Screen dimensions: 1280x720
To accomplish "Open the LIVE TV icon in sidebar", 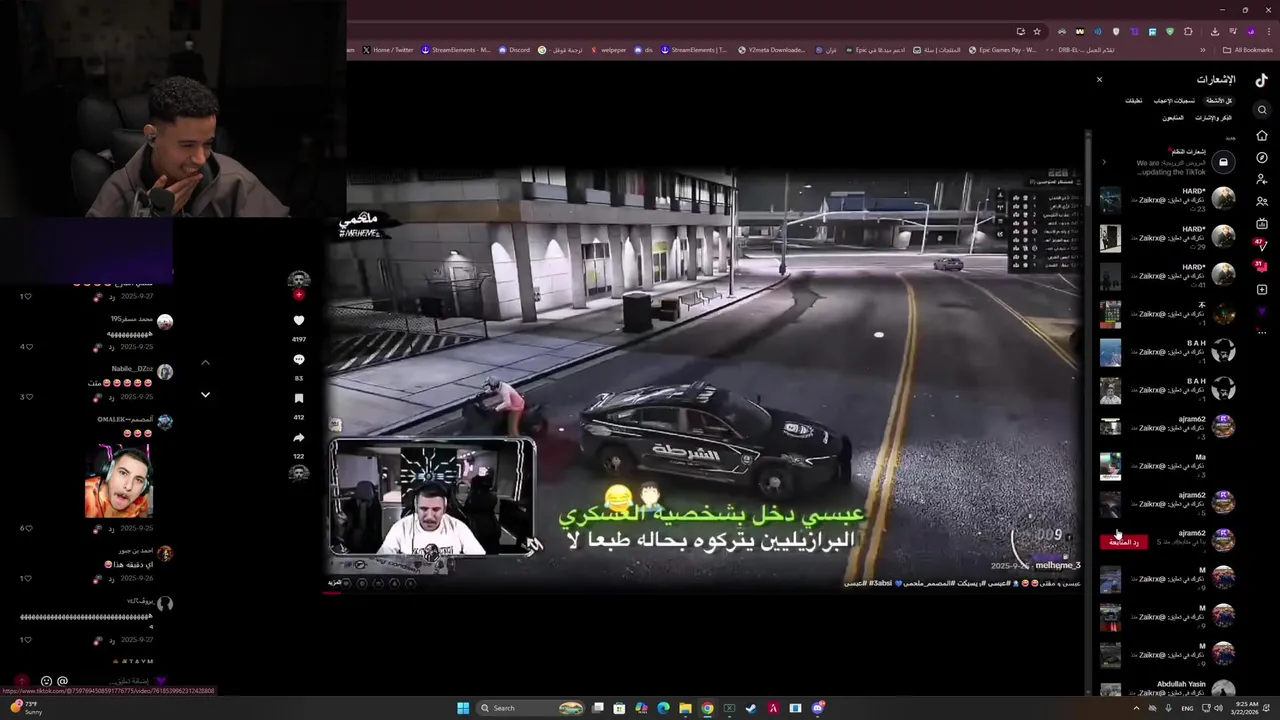I will point(1262,223).
